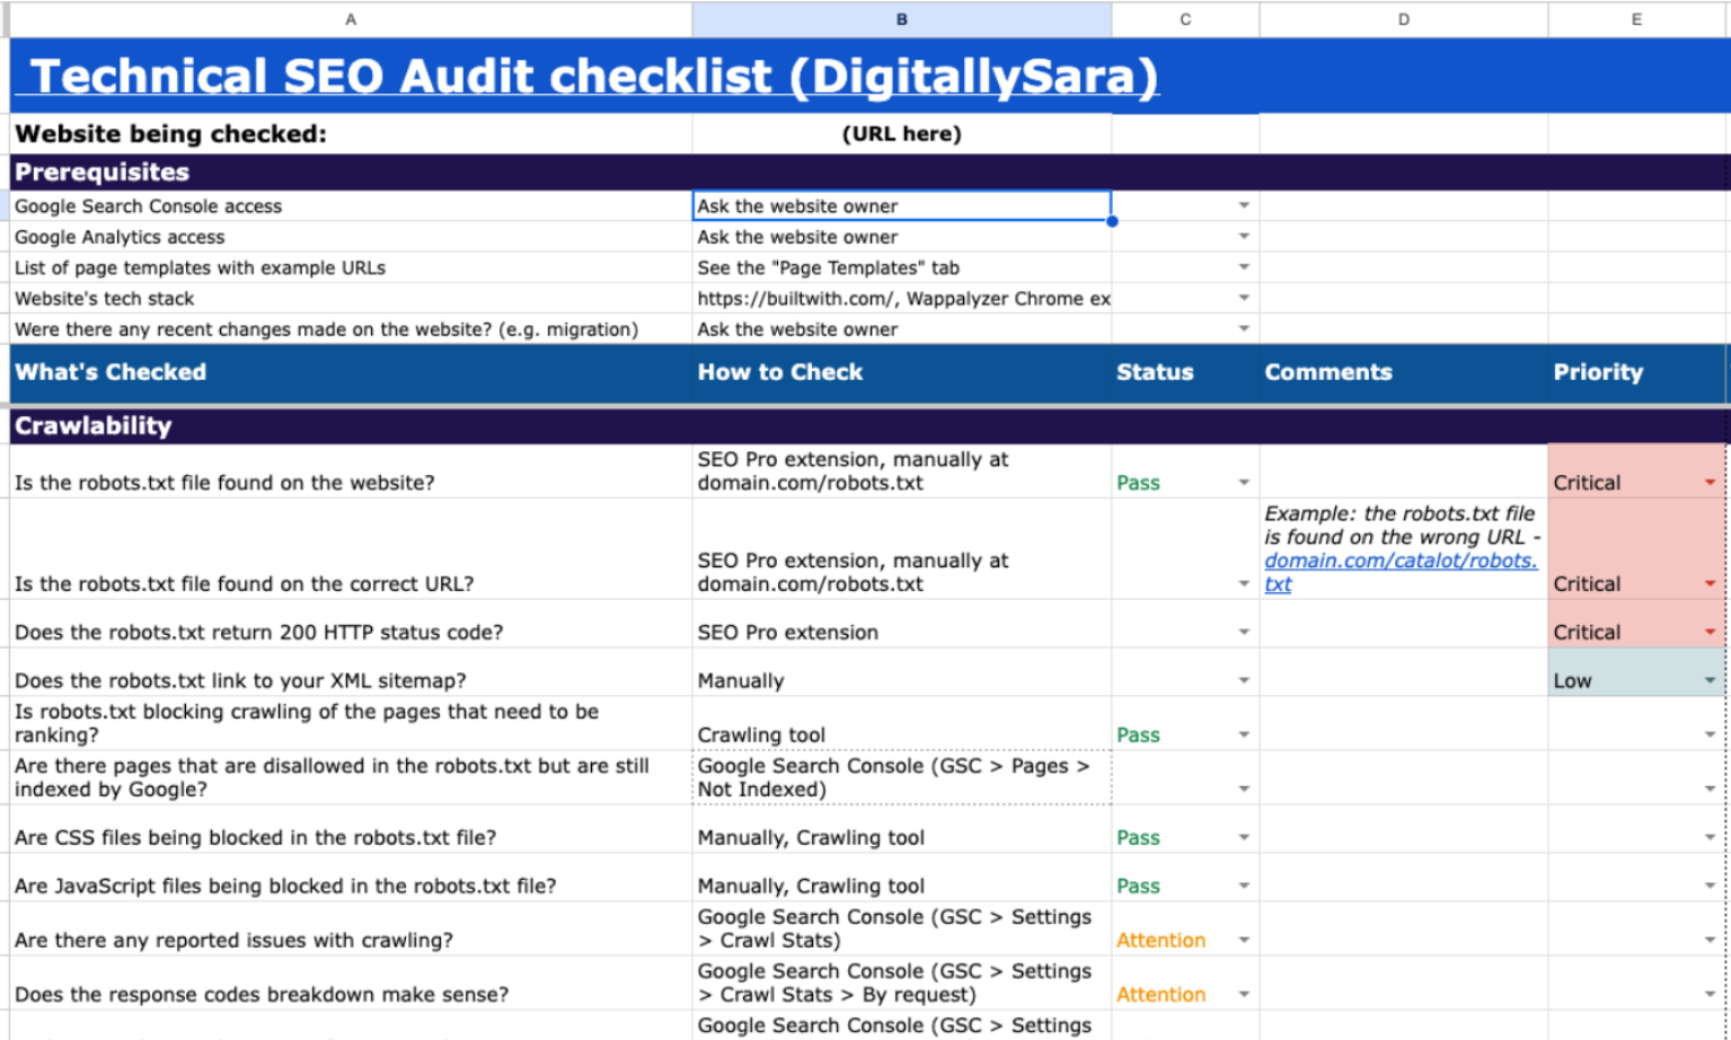Viewport: 1731px width, 1040px height.
Task: Open status dropdown for Google Analytics access
Action: [1244, 236]
